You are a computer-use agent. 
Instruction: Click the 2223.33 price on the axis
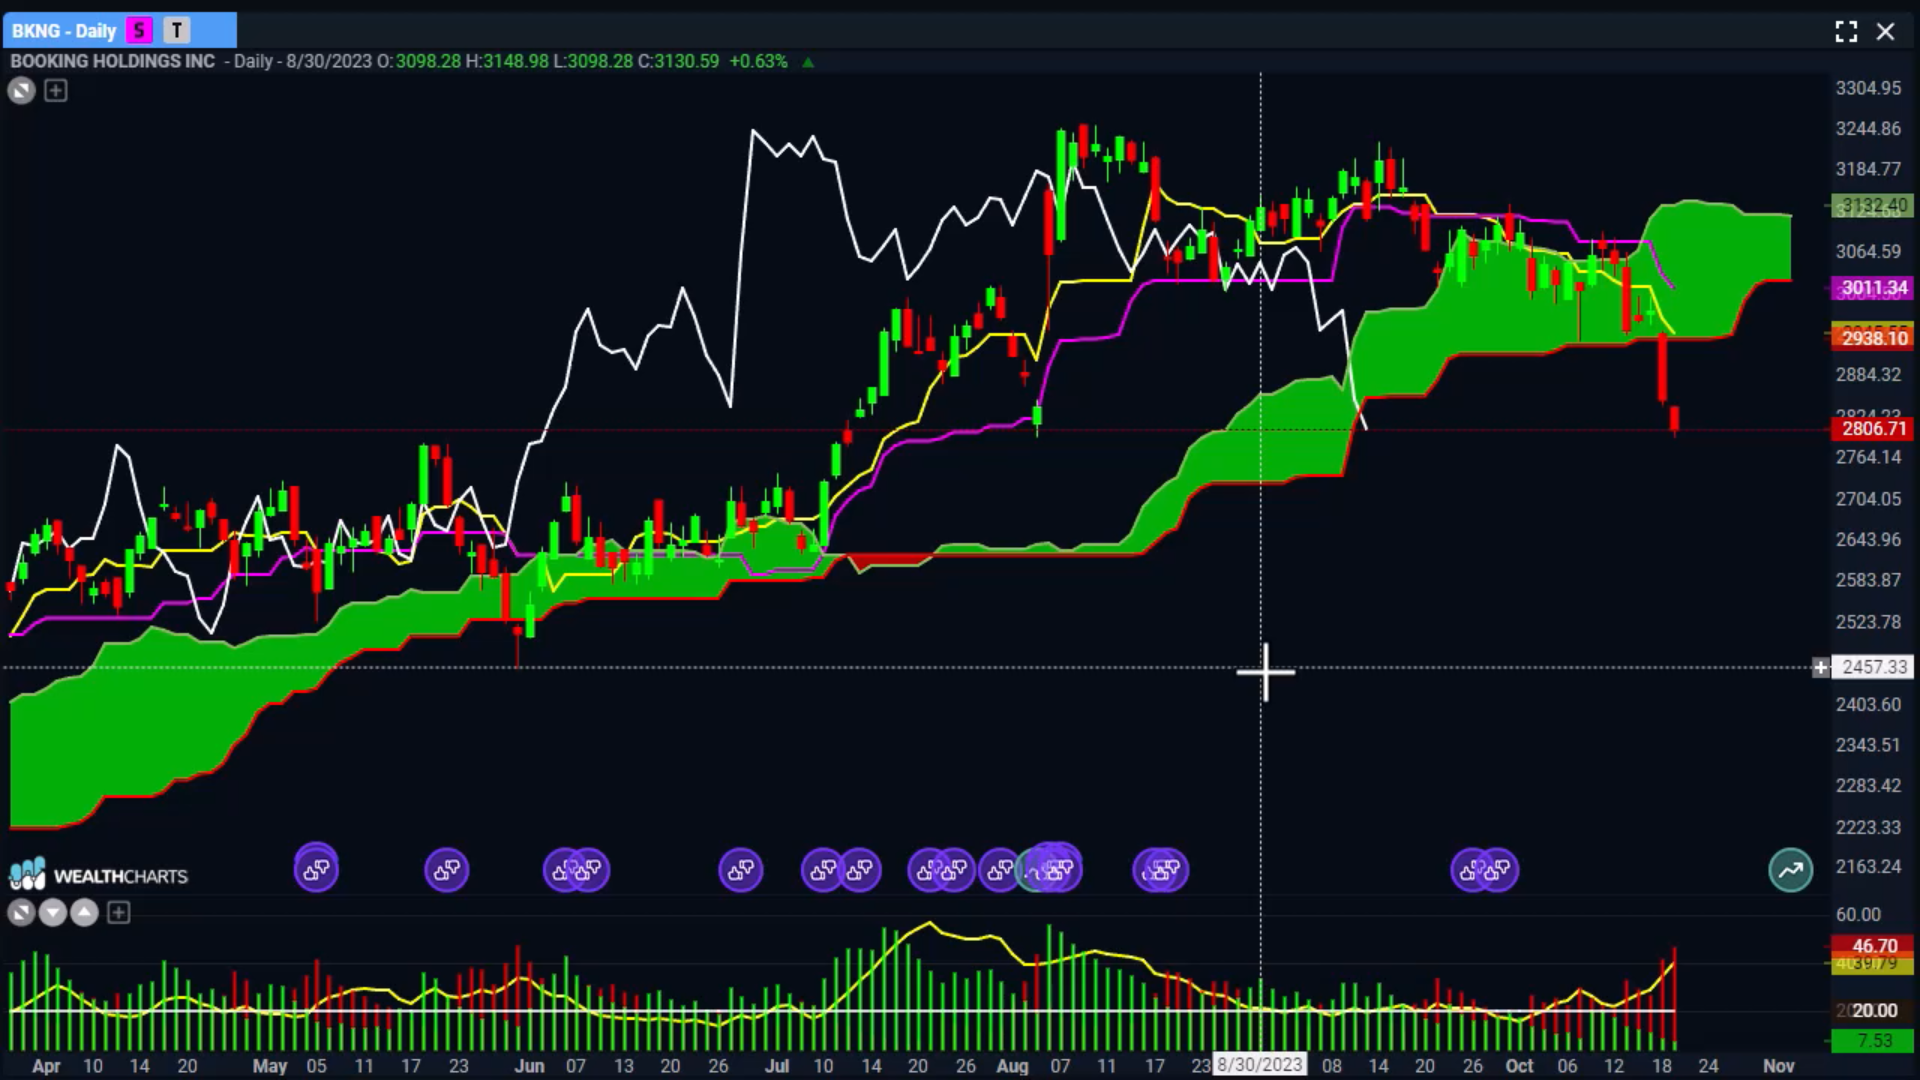pyautogui.click(x=1868, y=827)
